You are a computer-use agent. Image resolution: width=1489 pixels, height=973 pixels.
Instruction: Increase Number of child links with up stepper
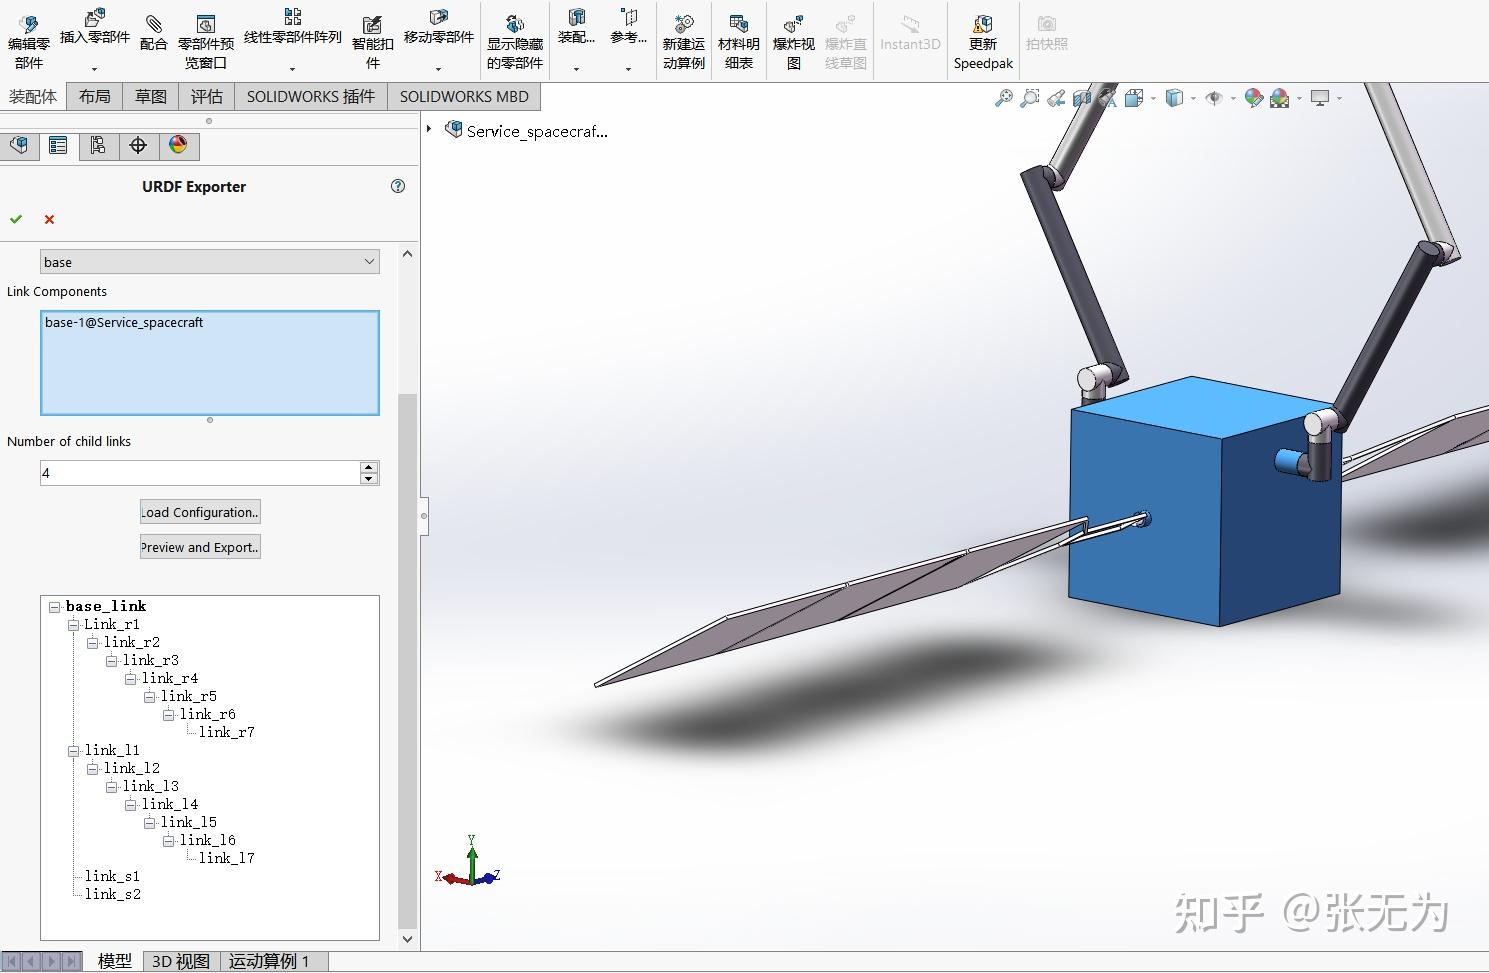pyautogui.click(x=369, y=466)
